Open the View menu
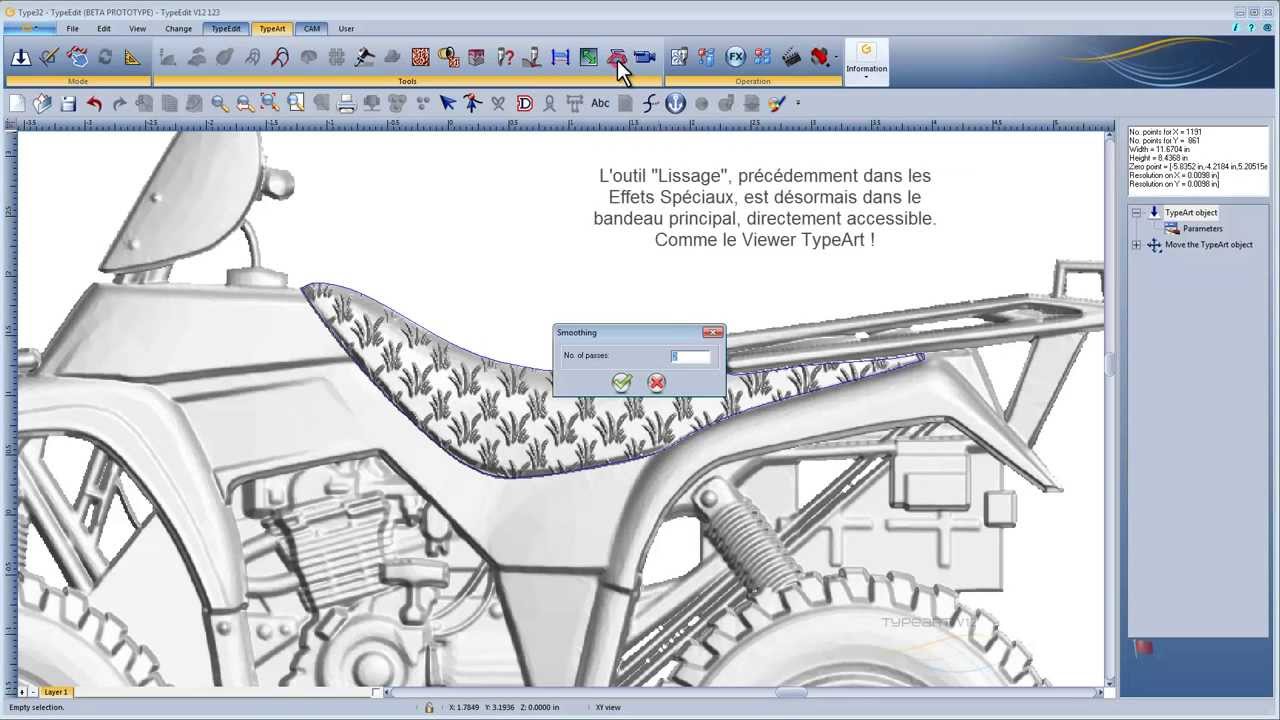 click(x=137, y=29)
